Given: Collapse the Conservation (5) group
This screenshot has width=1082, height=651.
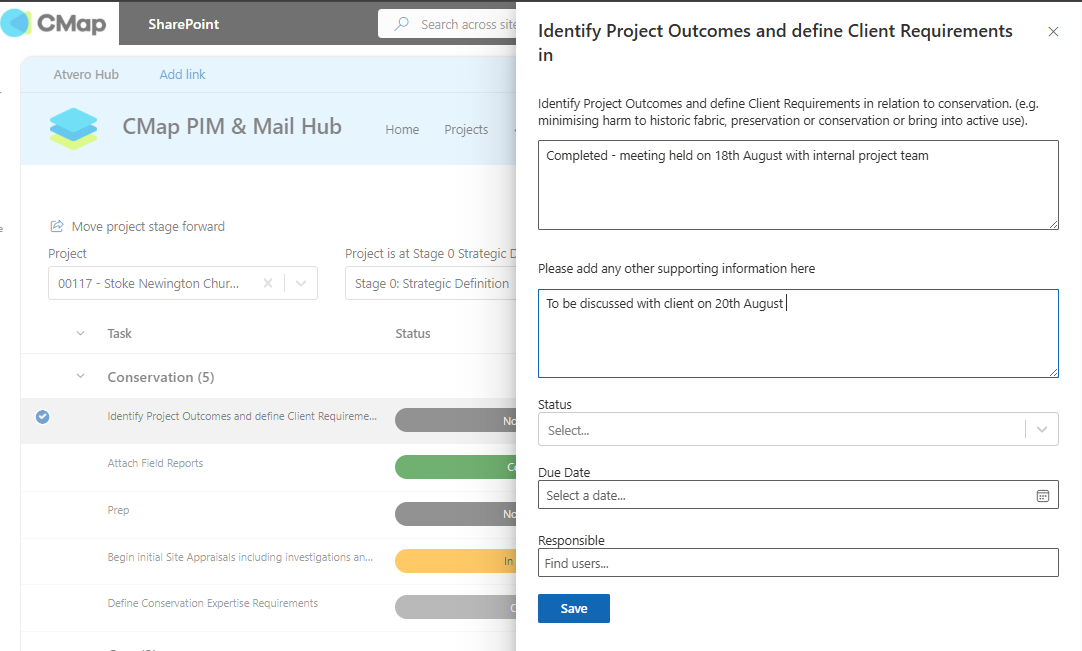Looking at the screenshot, I should tap(81, 377).
